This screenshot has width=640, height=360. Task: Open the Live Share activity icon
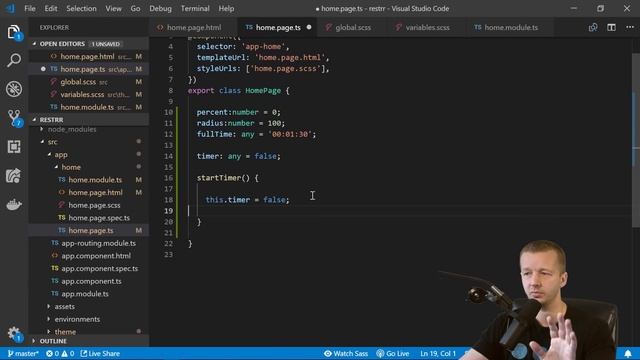click(13, 176)
